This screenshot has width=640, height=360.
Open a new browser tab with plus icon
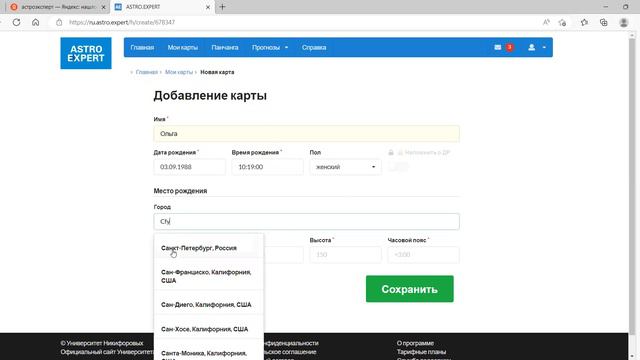pos(222,7)
